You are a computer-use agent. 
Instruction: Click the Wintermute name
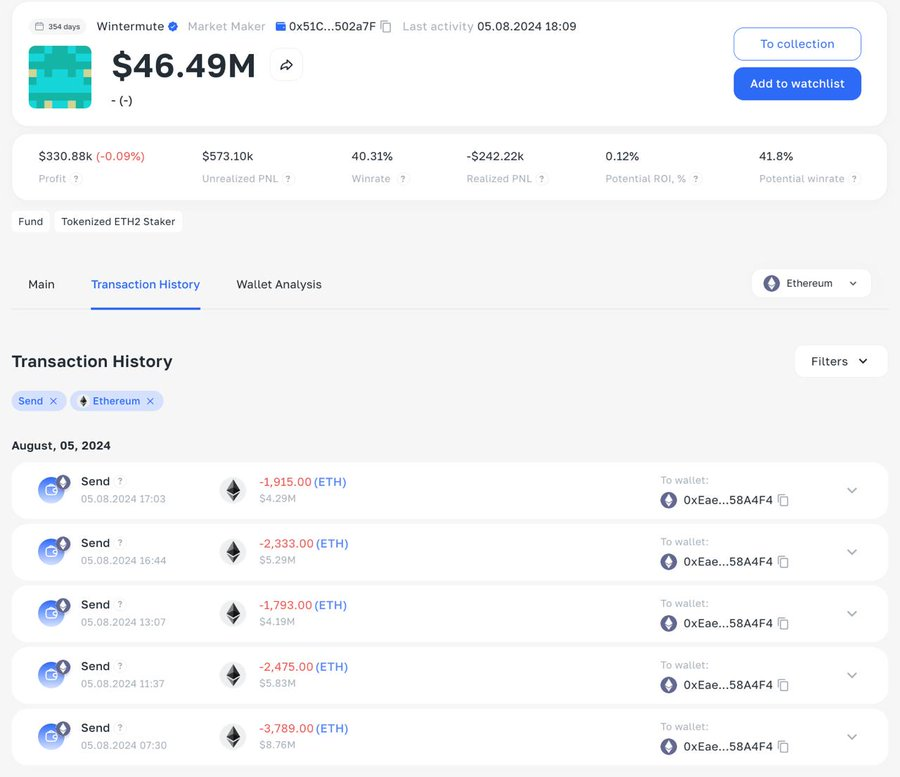coord(130,26)
